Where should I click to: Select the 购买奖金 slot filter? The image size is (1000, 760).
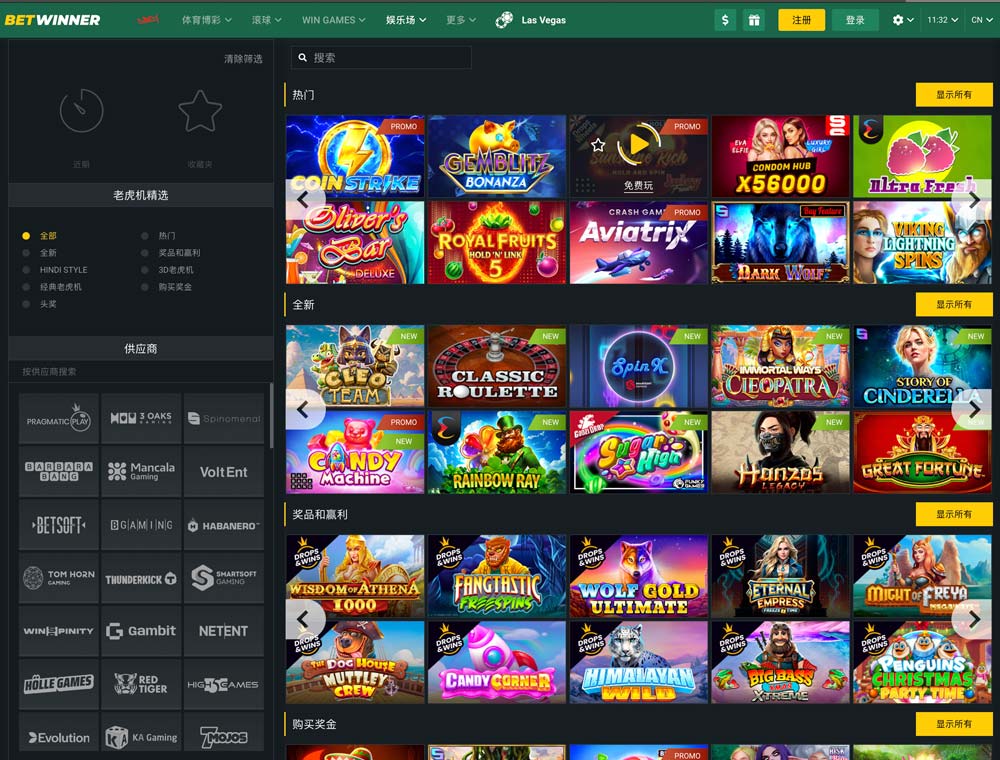pyautogui.click(x=167, y=287)
